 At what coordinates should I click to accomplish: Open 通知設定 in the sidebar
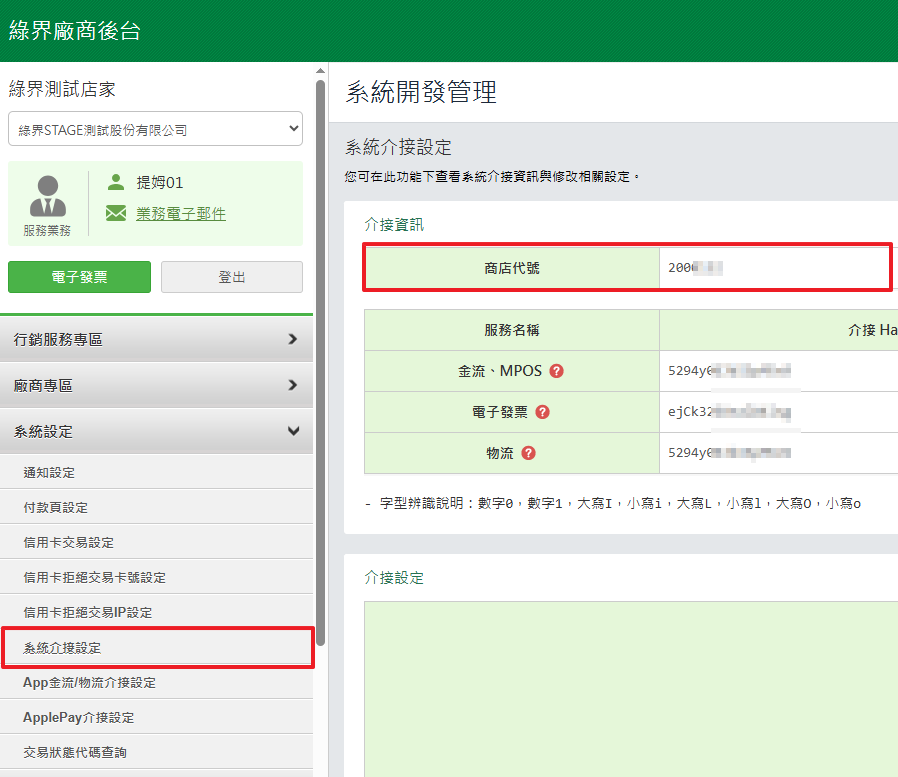156,472
